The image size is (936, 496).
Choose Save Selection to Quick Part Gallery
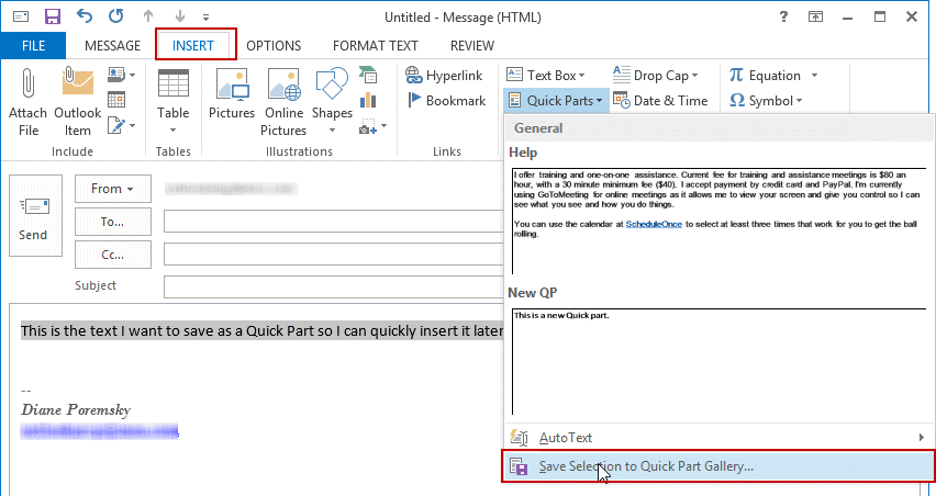pyautogui.click(x=646, y=466)
